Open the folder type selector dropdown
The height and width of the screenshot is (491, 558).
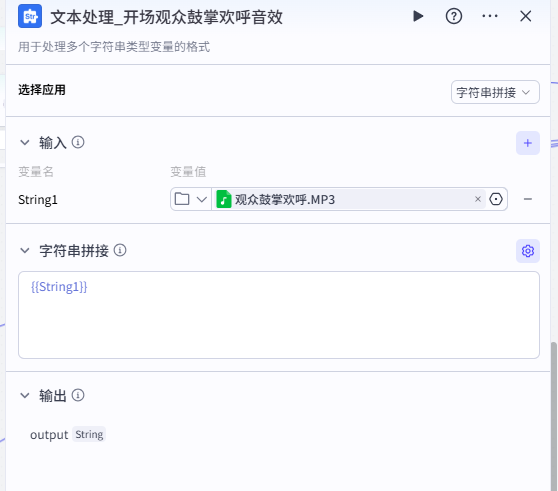point(191,199)
